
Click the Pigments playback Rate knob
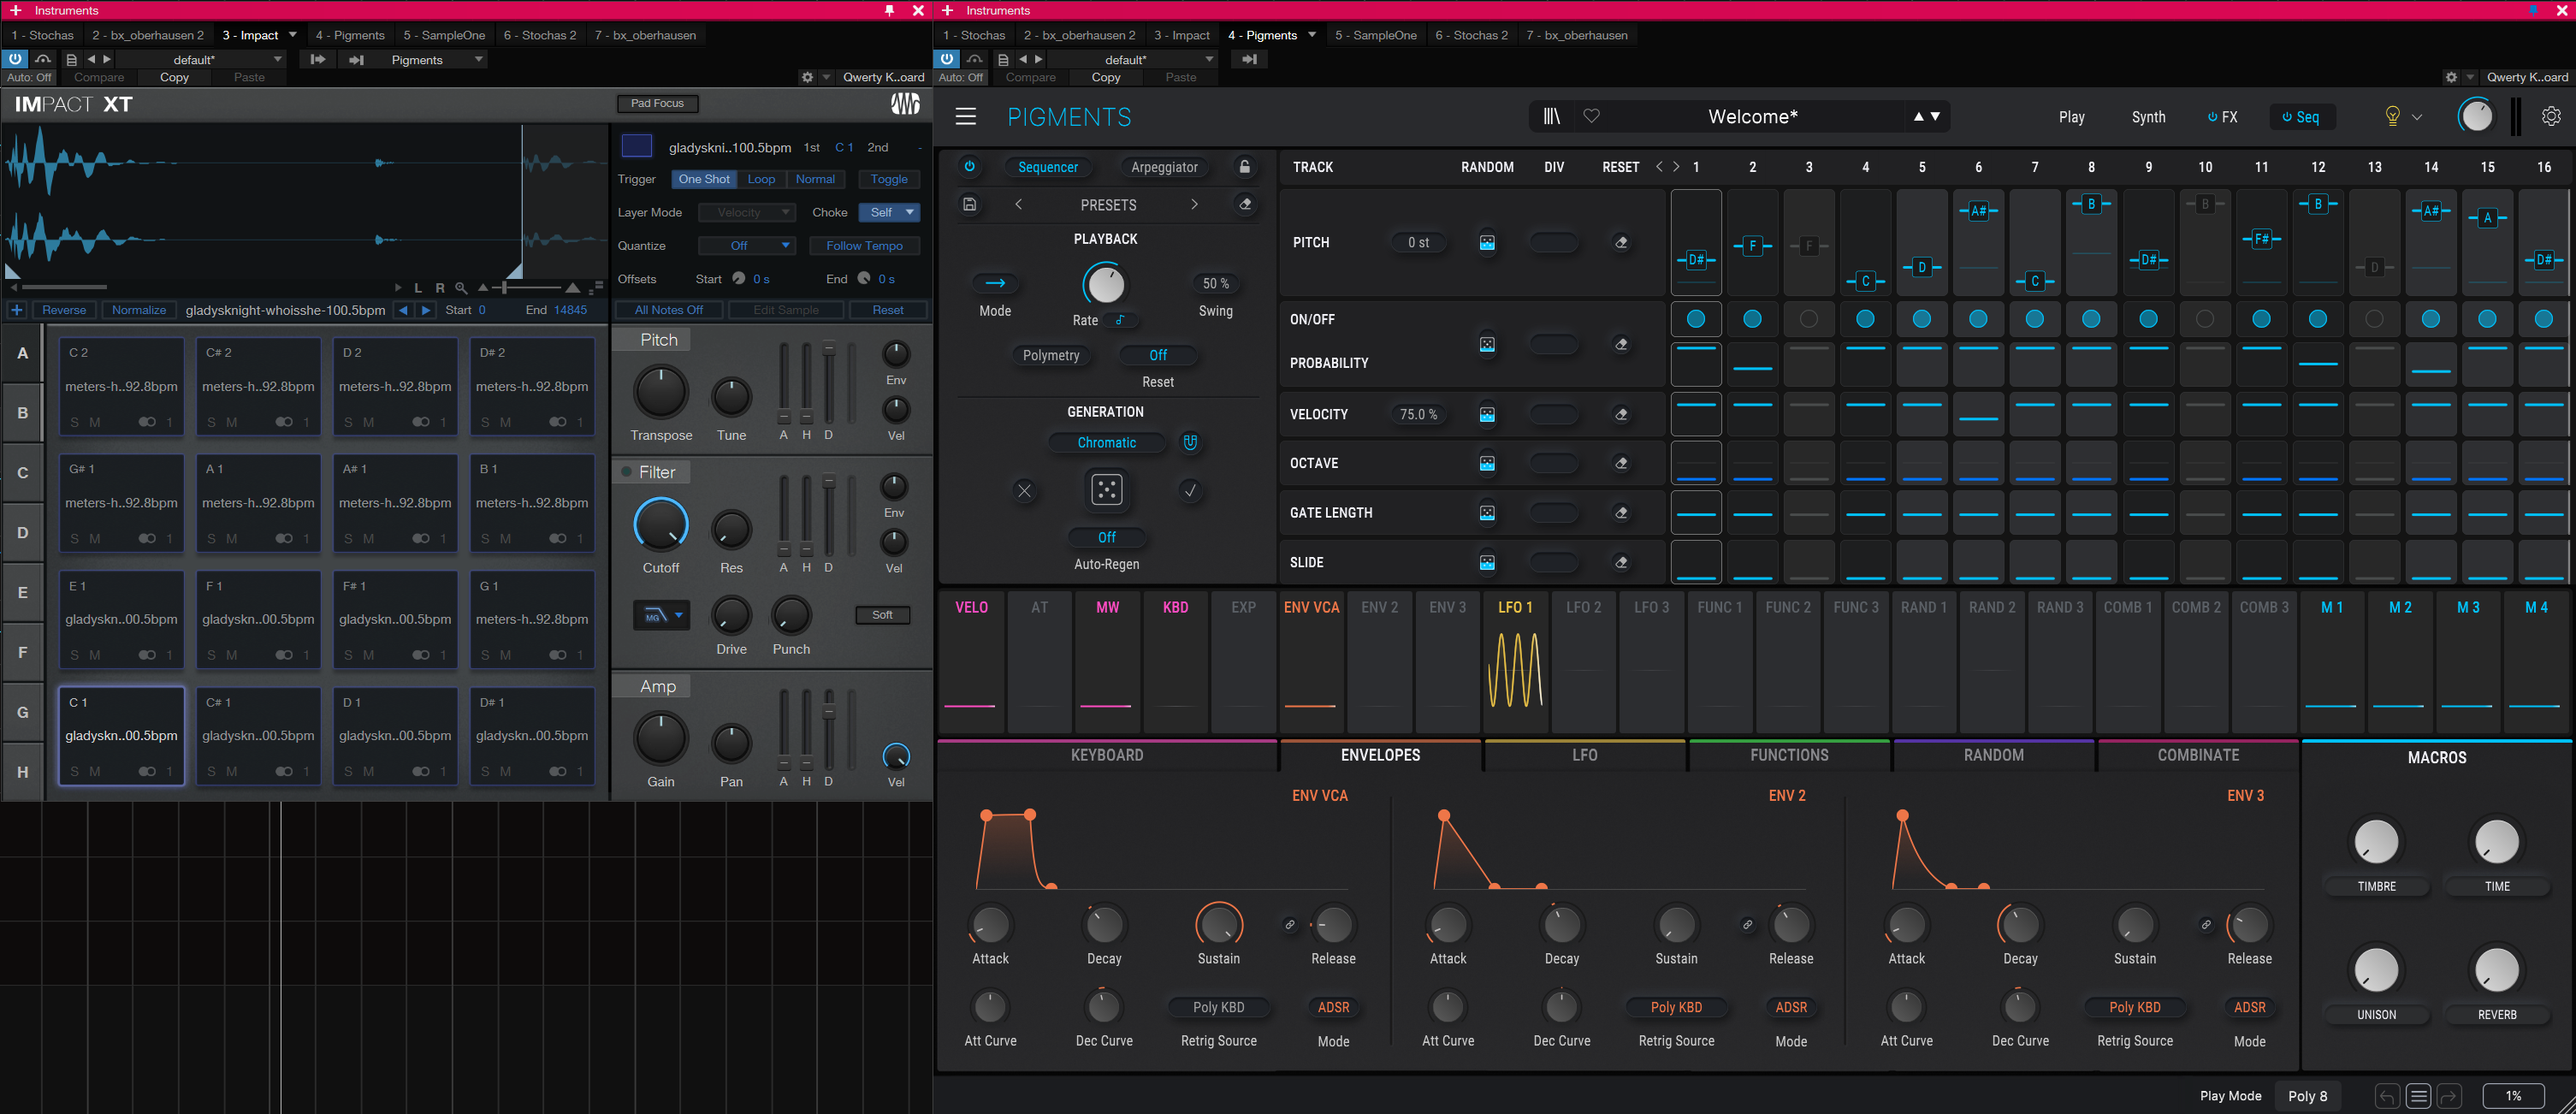pos(1105,285)
